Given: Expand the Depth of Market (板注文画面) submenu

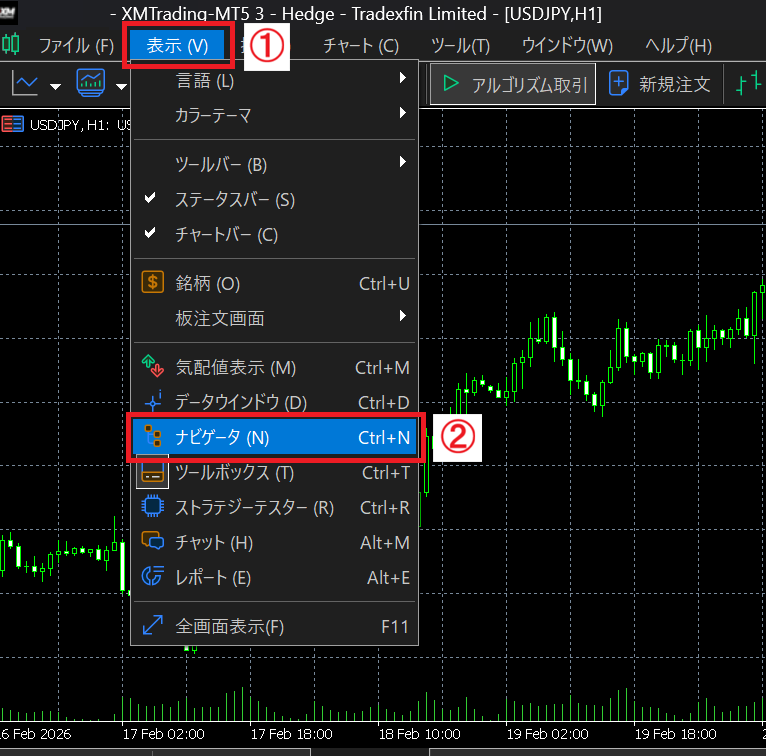Looking at the screenshot, I should pyautogui.click(x=273, y=318).
